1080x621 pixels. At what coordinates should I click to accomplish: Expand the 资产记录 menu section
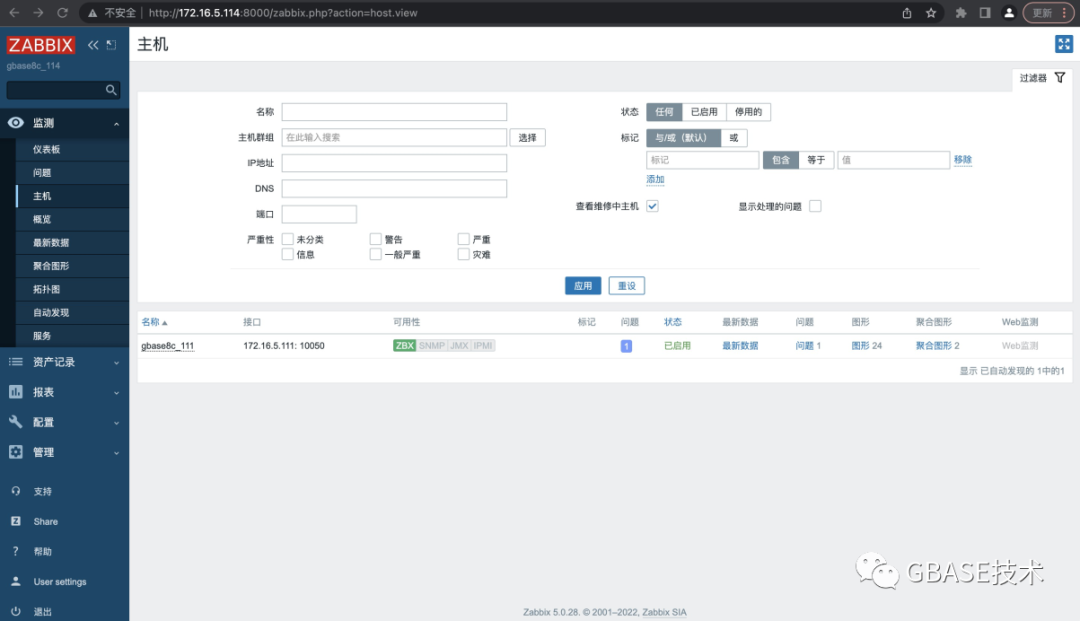[116, 363]
